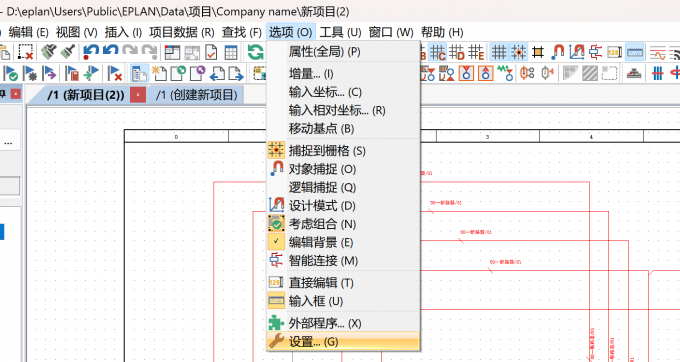Viewport: 680px width, 362px height.
Task: Open the window layout icon with red corner
Action: coord(173,52)
